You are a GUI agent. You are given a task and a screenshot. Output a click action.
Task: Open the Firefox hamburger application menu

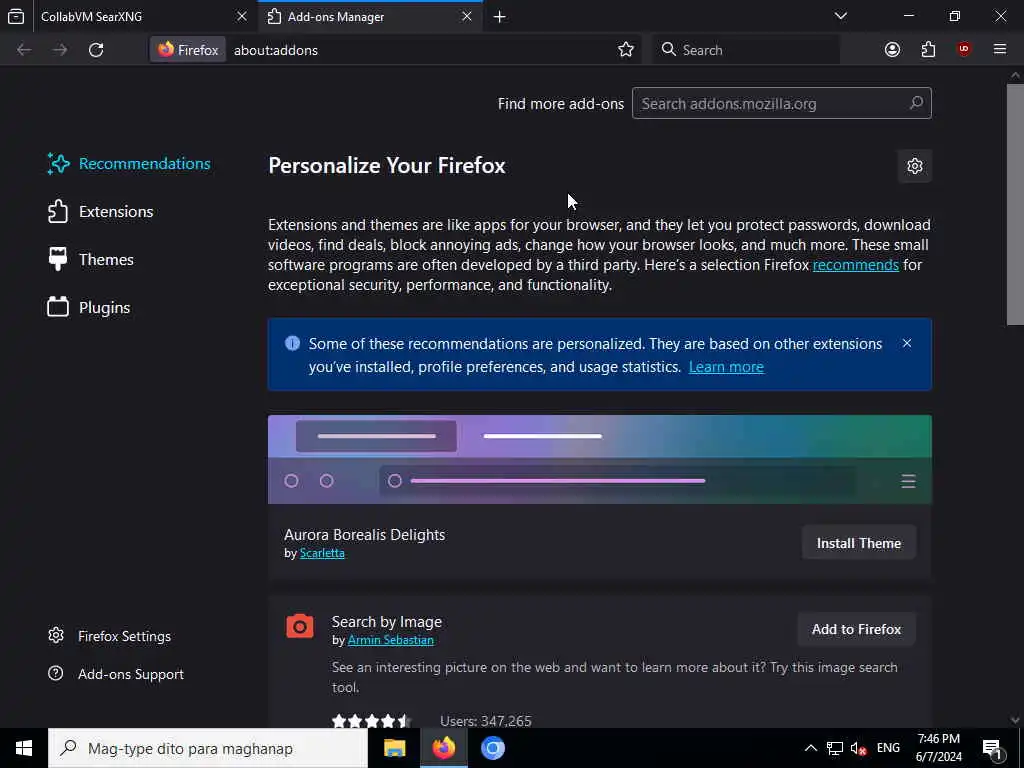pos(1000,50)
